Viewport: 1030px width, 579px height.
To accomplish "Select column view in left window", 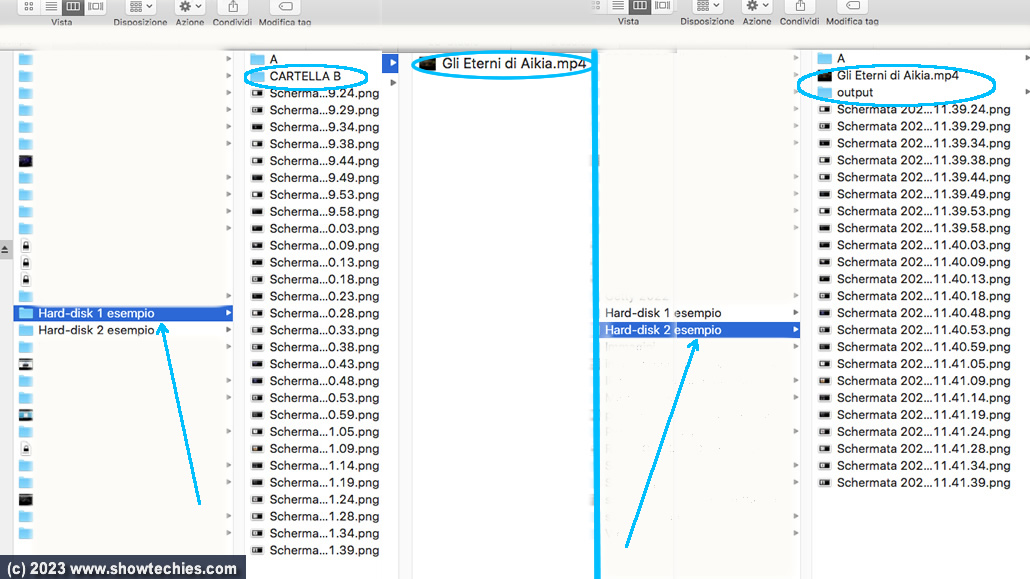I will tap(73, 7).
